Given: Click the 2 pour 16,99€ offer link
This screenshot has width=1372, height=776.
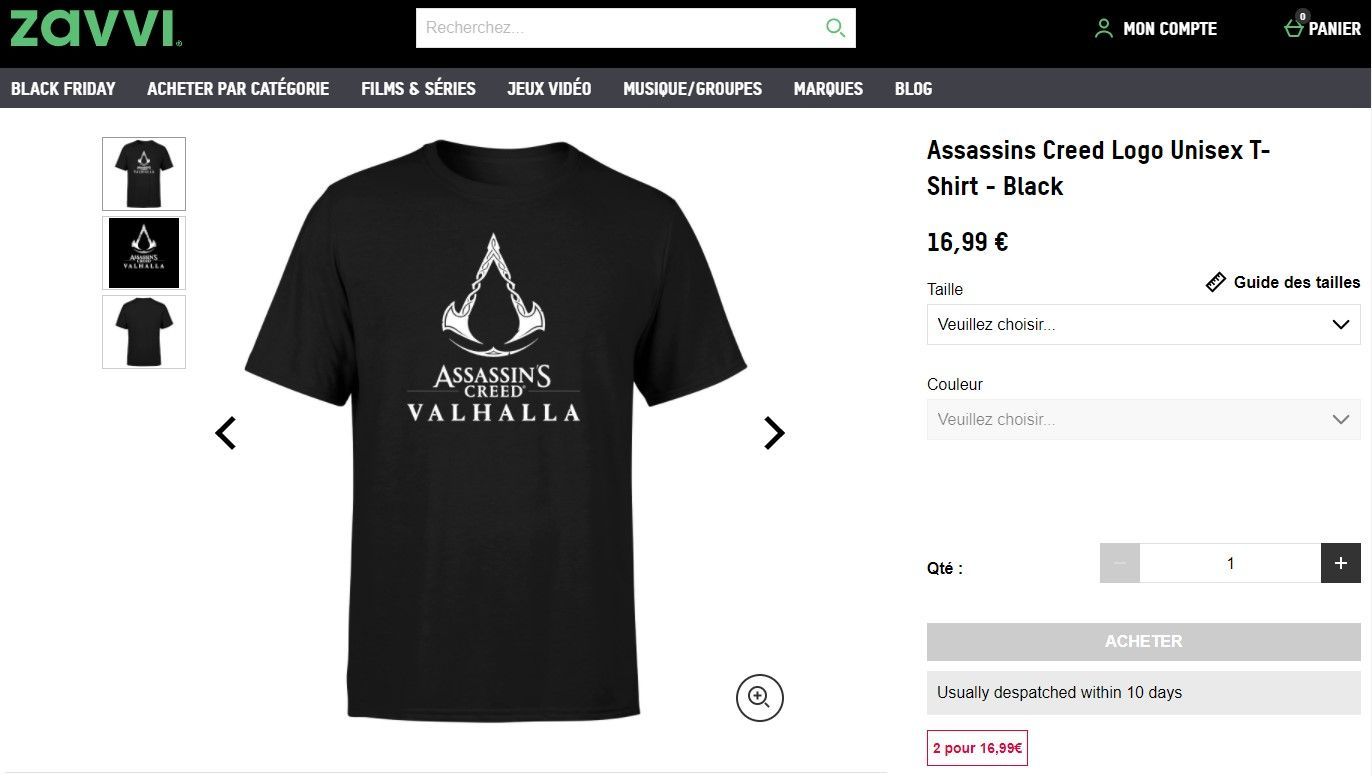Looking at the screenshot, I should point(977,748).
